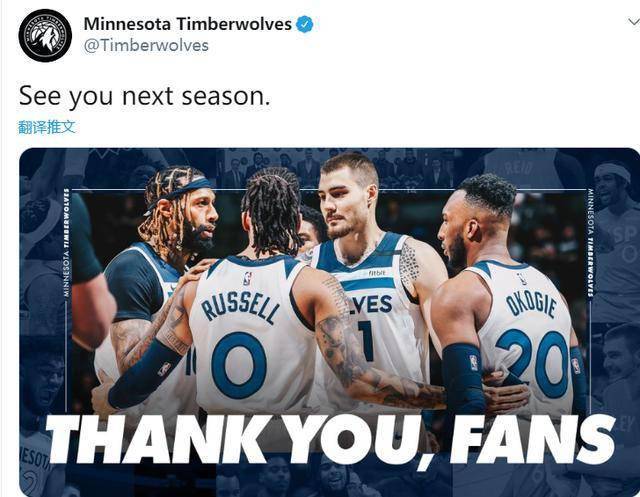This screenshot has height=497, width=640.
Task: Select the tweet text 'See you next season.'
Action: 144,97
